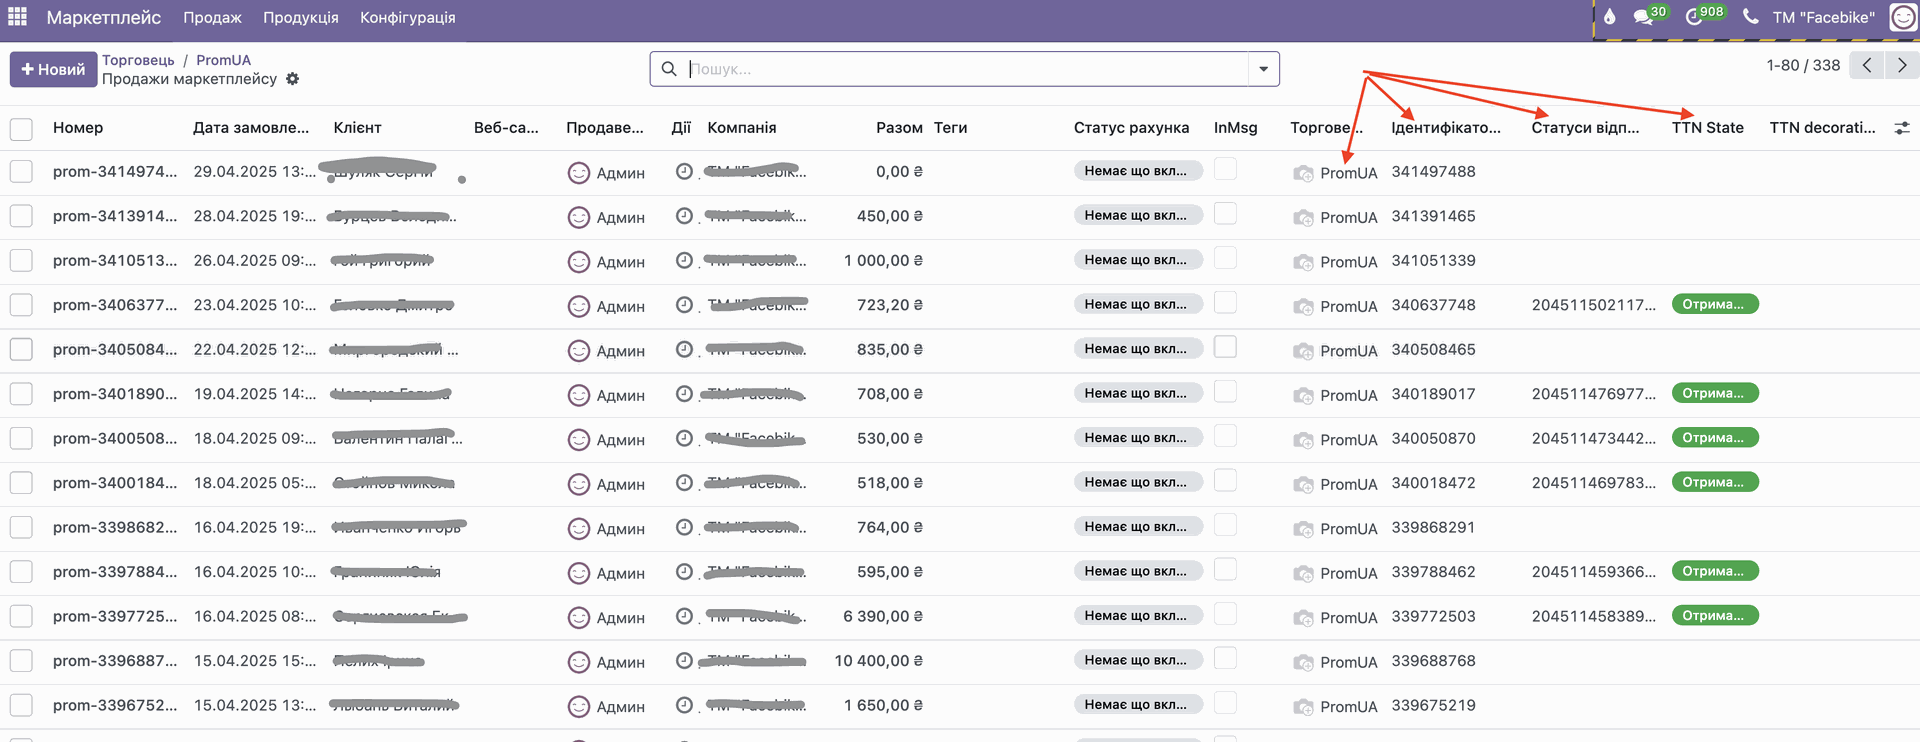Click the Новий button
The image size is (1920, 742).
point(53,69)
